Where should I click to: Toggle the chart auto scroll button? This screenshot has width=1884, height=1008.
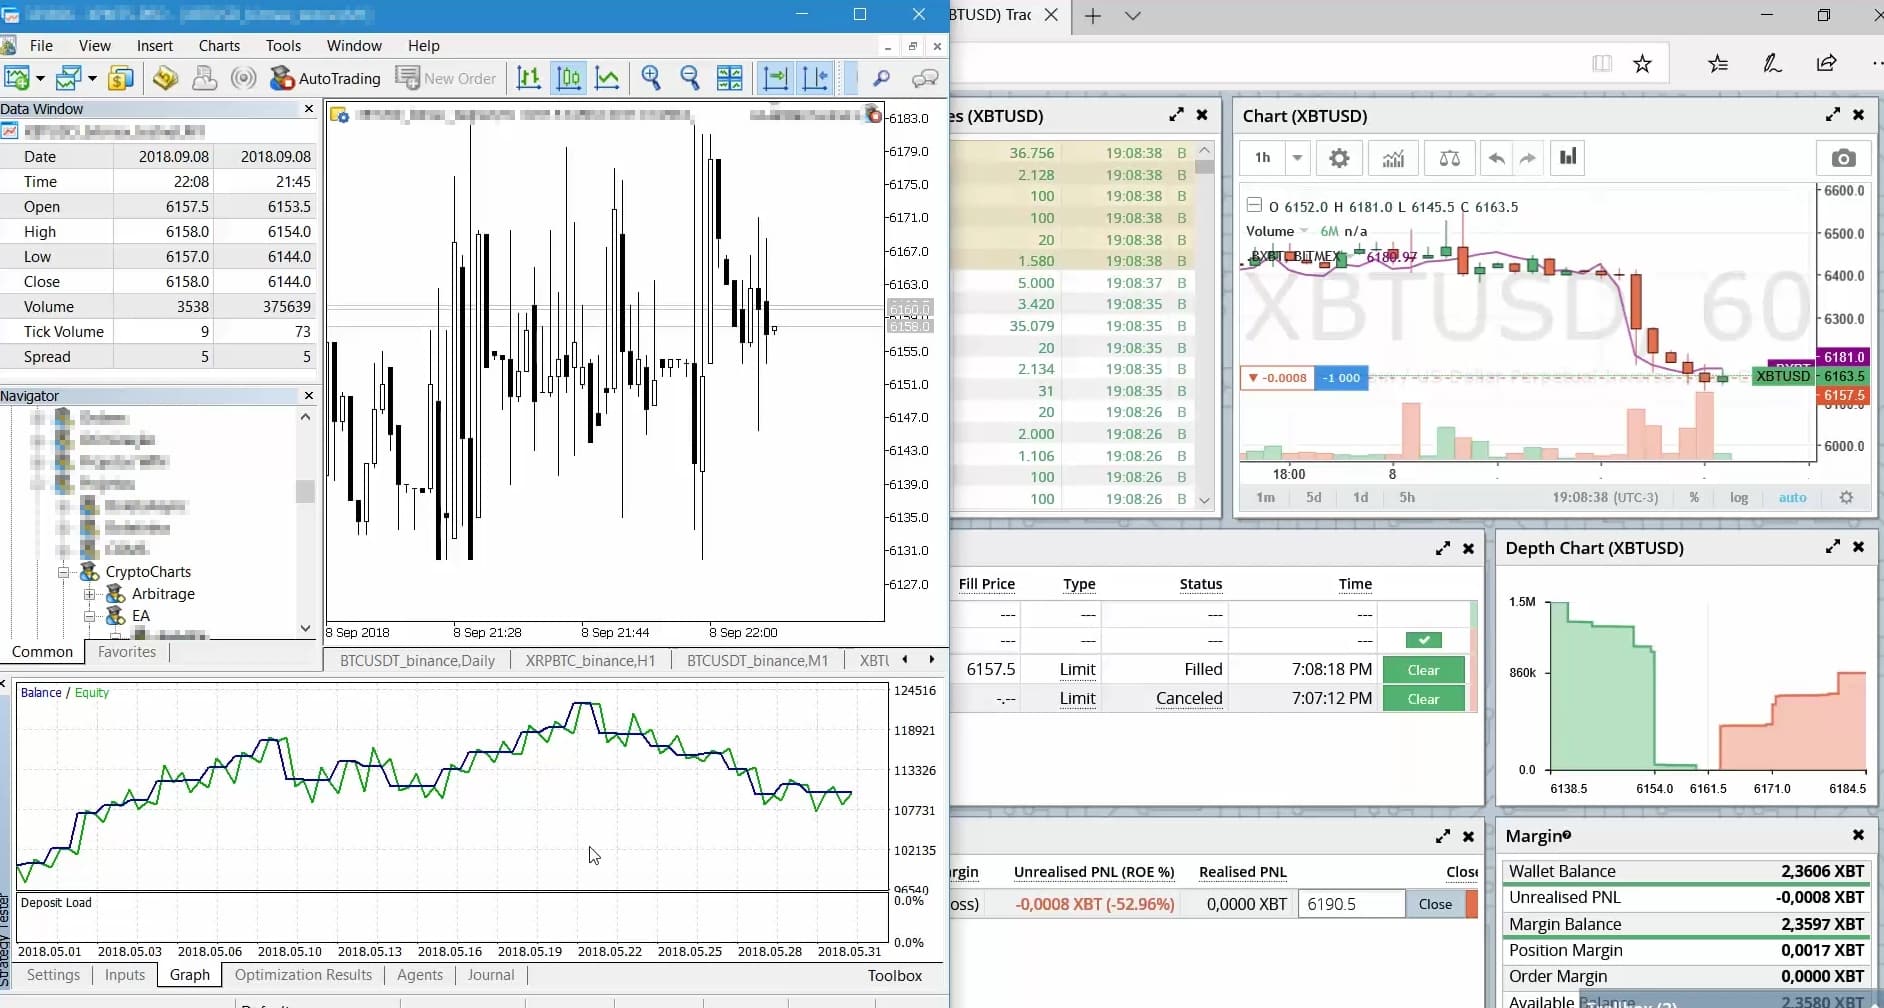[775, 78]
